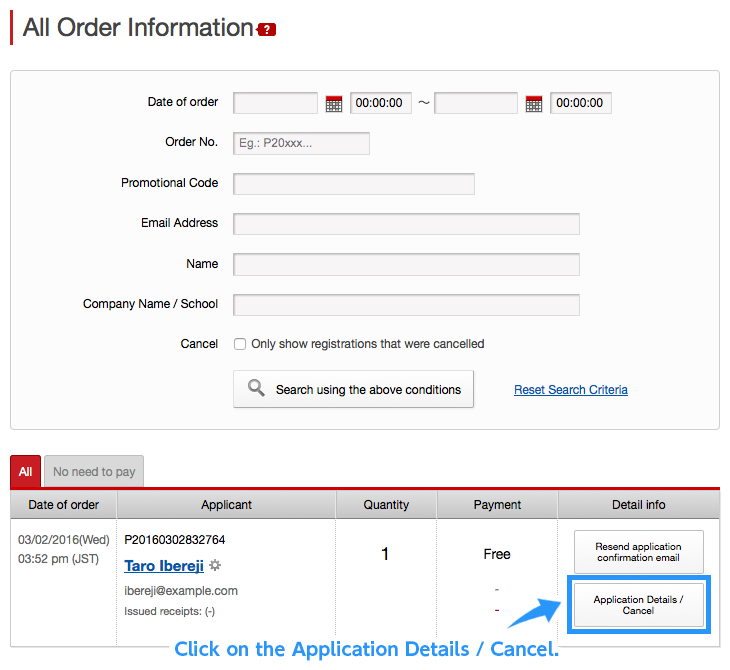Image resolution: width=730 pixels, height=670 pixels.
Task: Focus the start time 00:00:00 field
Action: 381,103
